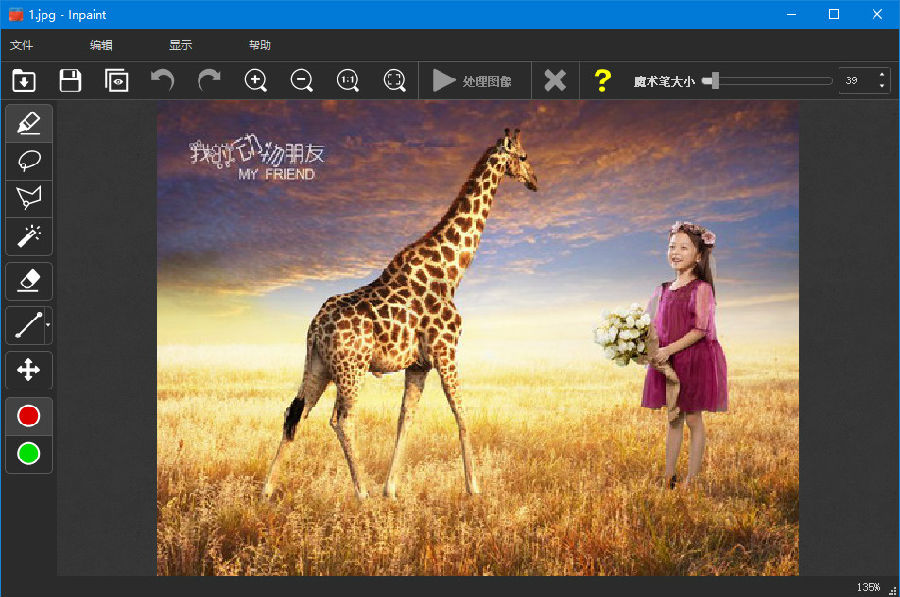This screenshot has width=900, height=597.
Task: Decrease marker size with the down arrow
Action: coord(882,87)
